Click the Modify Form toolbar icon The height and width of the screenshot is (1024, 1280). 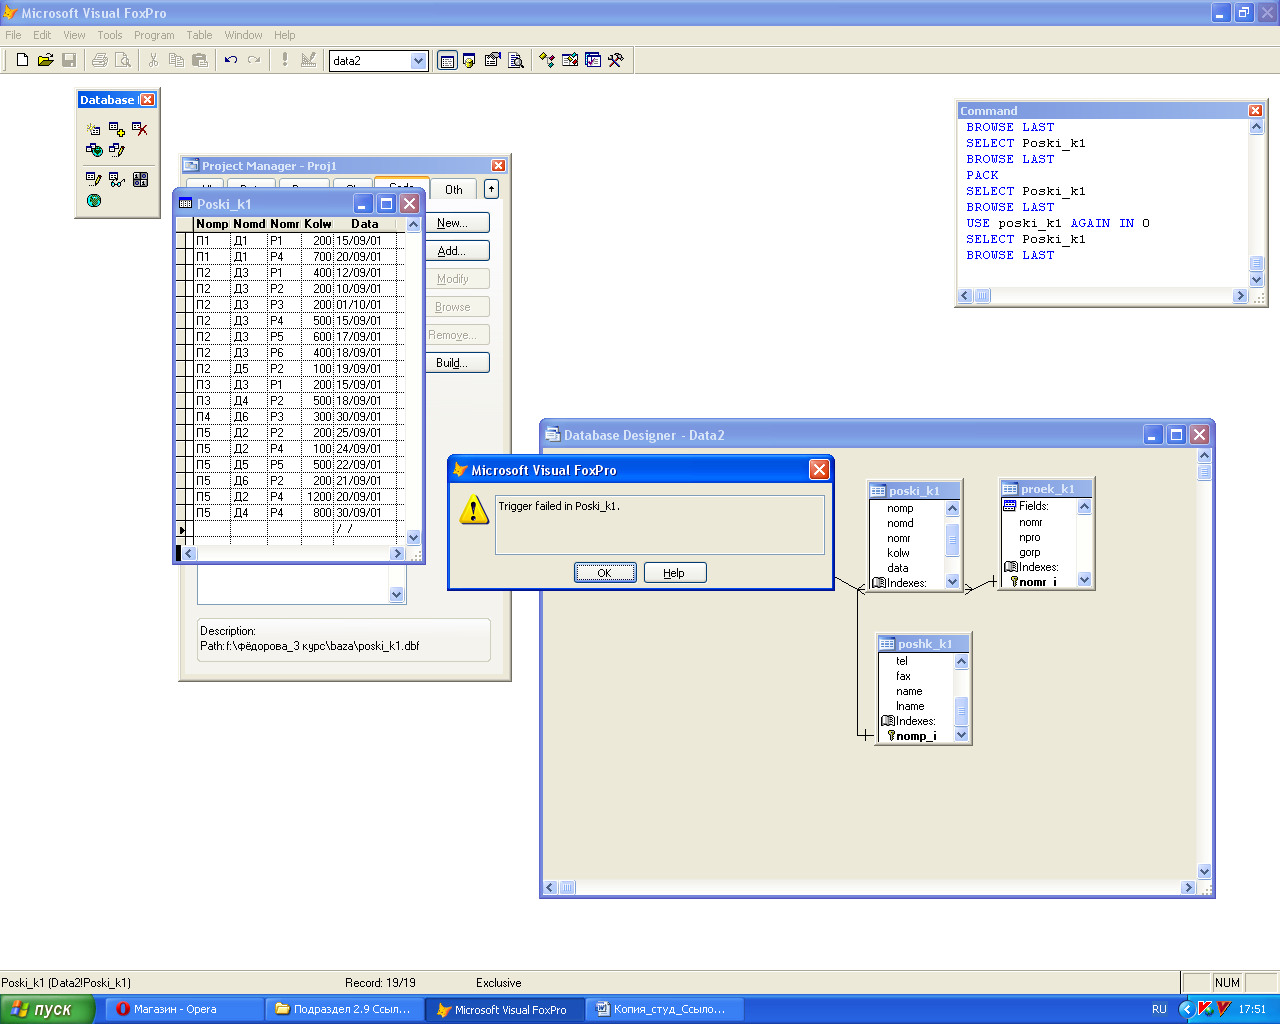(308, 60)
